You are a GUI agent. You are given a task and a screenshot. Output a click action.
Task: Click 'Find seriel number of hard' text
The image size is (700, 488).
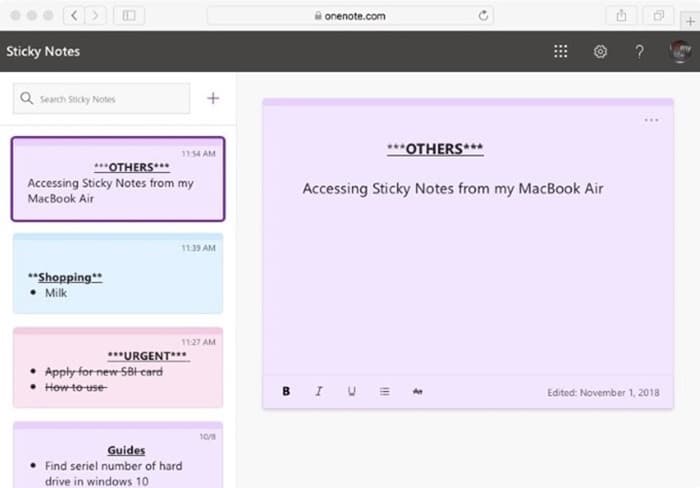(113, 466)
